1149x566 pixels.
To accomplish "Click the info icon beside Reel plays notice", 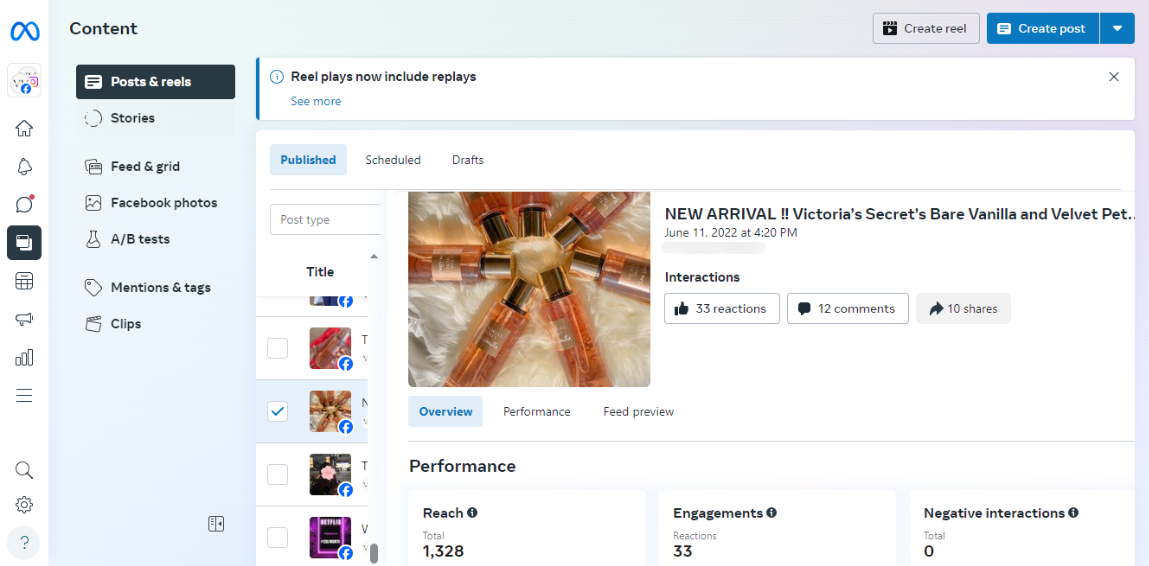I will tap(276, 76).
